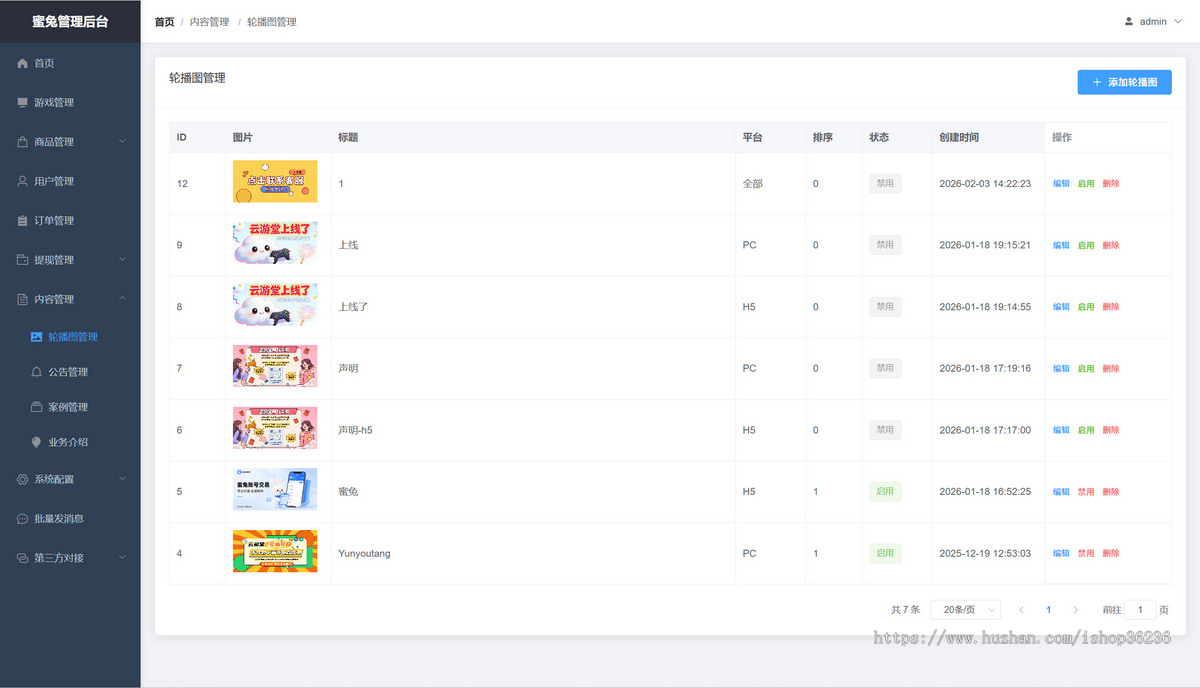The width and height of the screenshot is (1200, 688).
Task: Expand the 第三方对接 submenu arrow
Action: point(122,558)
